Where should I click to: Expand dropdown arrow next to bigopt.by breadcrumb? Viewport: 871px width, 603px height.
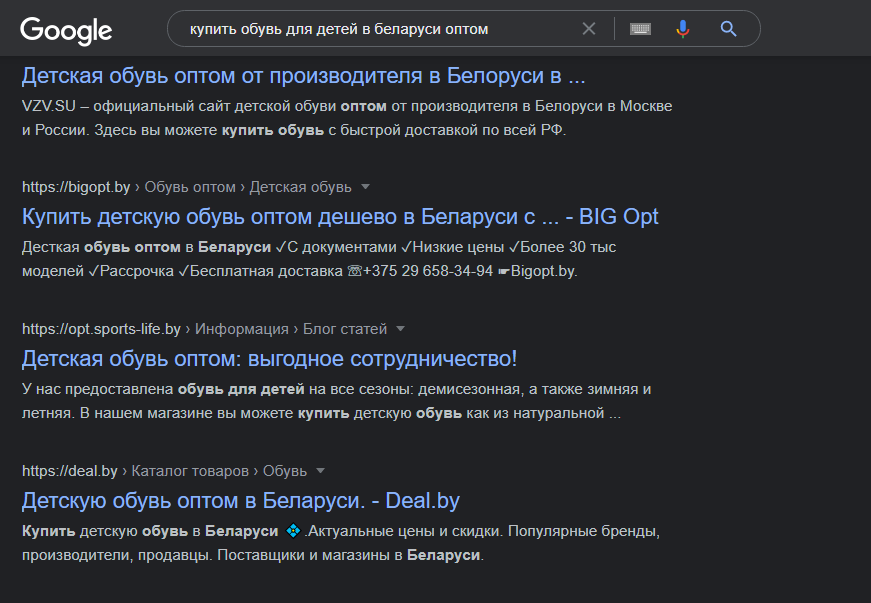point(366,187)
